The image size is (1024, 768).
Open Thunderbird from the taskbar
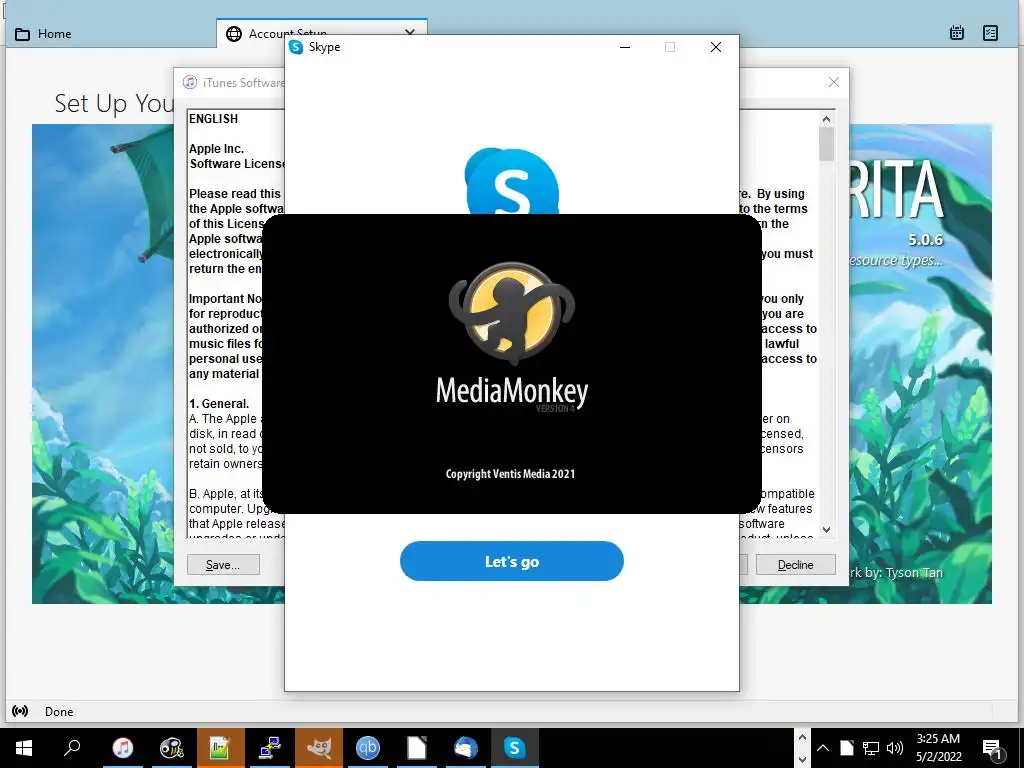coord(466,748)
